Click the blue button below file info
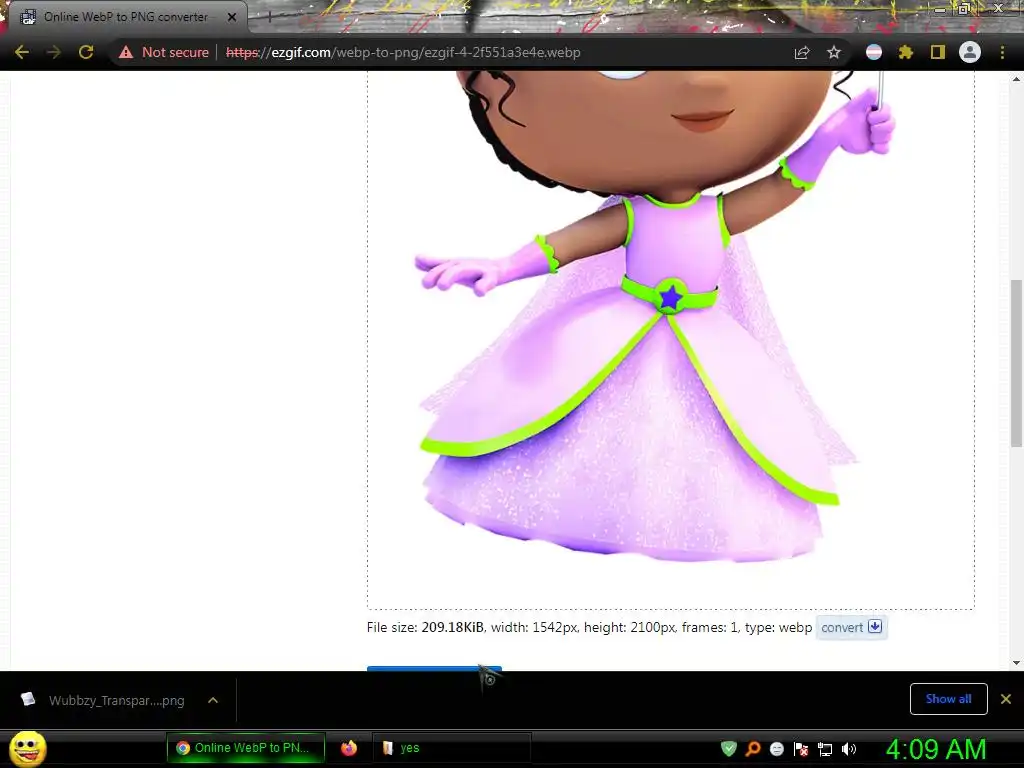Screen dimensions: 1024x768 (434, 668)
